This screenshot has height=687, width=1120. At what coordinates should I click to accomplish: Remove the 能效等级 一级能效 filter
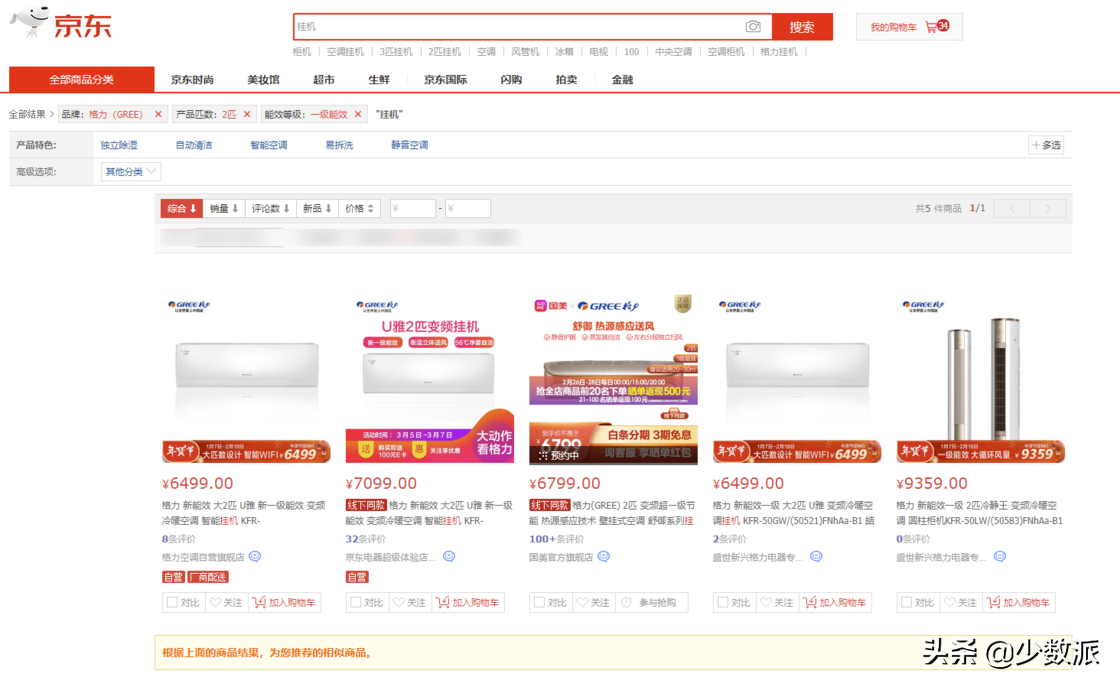pos(358,114)
